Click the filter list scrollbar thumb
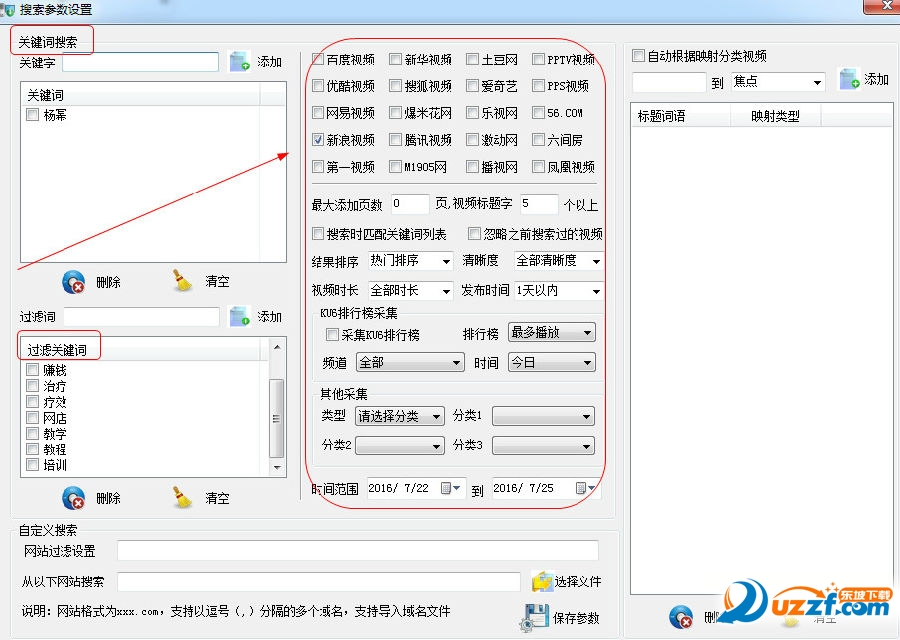Screen dimensions: 900x640 277,418
